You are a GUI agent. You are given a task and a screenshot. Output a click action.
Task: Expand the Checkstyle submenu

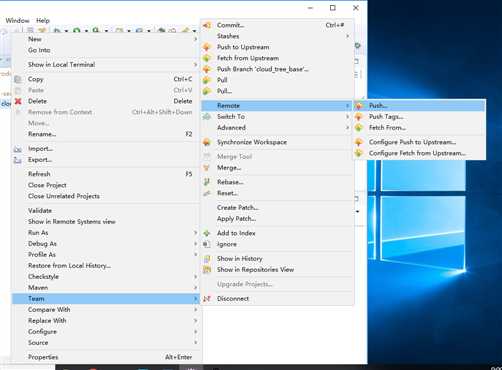[196, 277]
